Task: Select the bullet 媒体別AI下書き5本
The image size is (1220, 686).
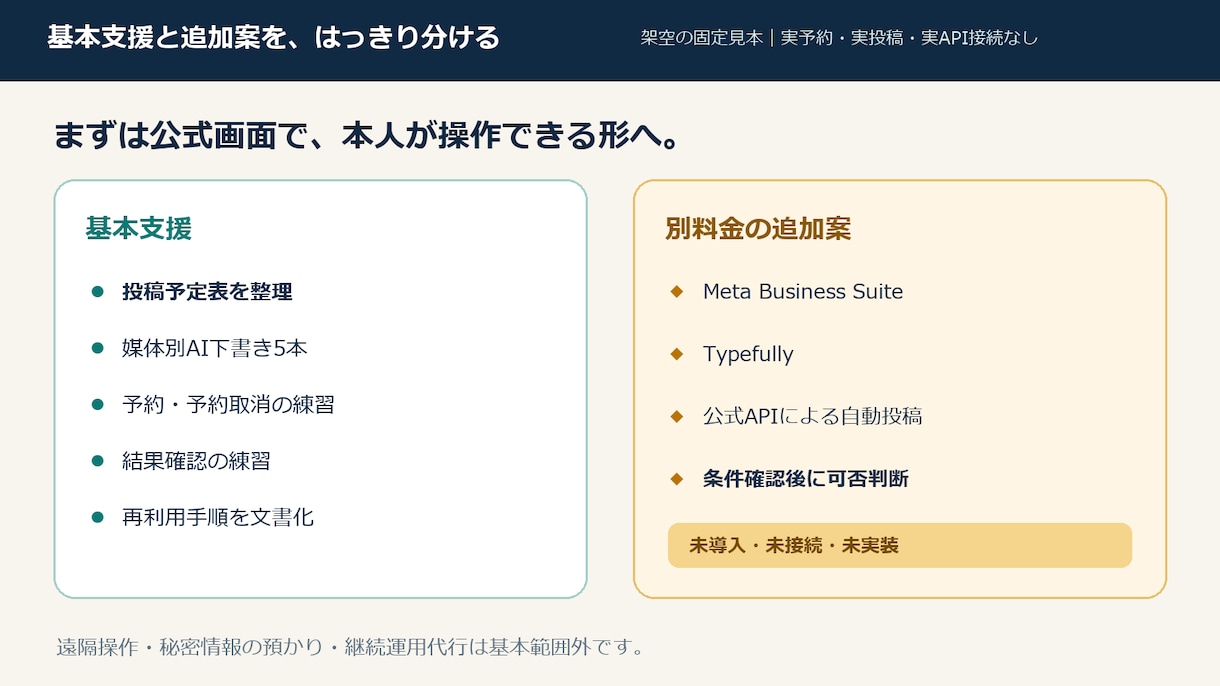Action: coord(214,348)
